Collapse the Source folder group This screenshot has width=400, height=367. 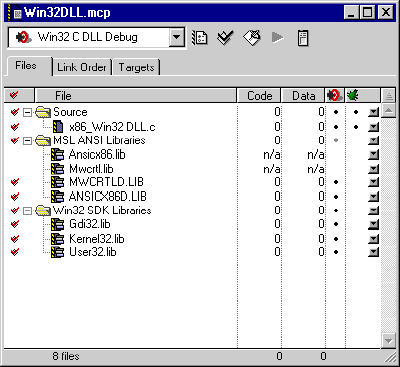pos(27,113)
